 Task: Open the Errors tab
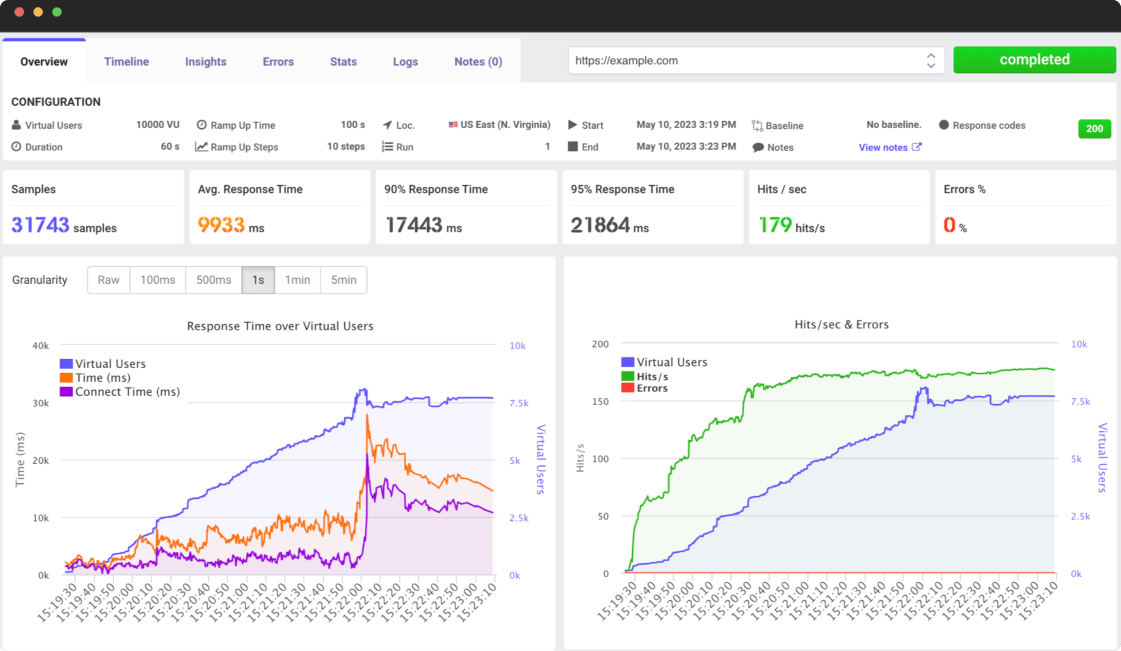tap(278, 61)
